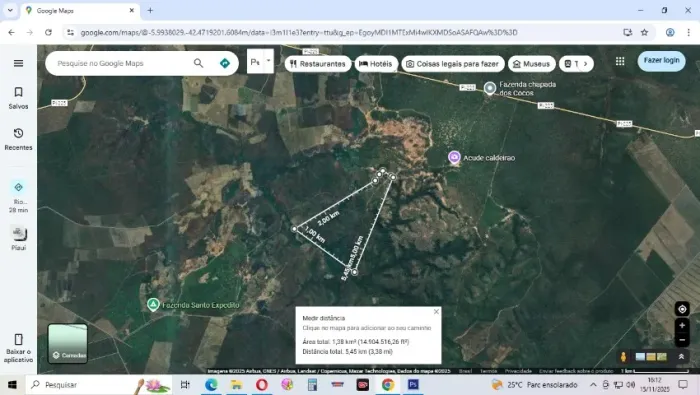Open directions via the blue diamond icon
Image resolution: width=700 pixels, height=395 pixels.
click(225, 63)
